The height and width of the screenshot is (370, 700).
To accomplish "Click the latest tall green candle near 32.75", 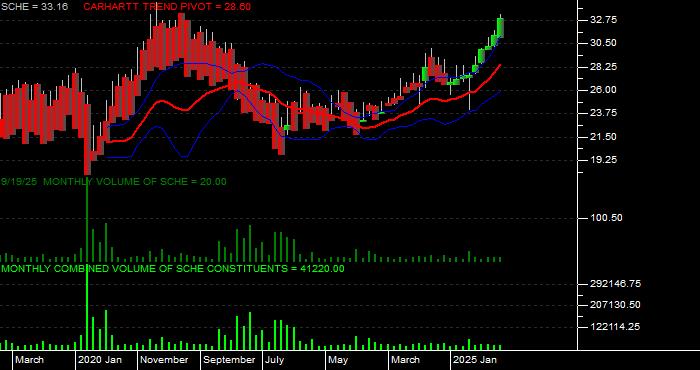I will (x=500, y=27).
